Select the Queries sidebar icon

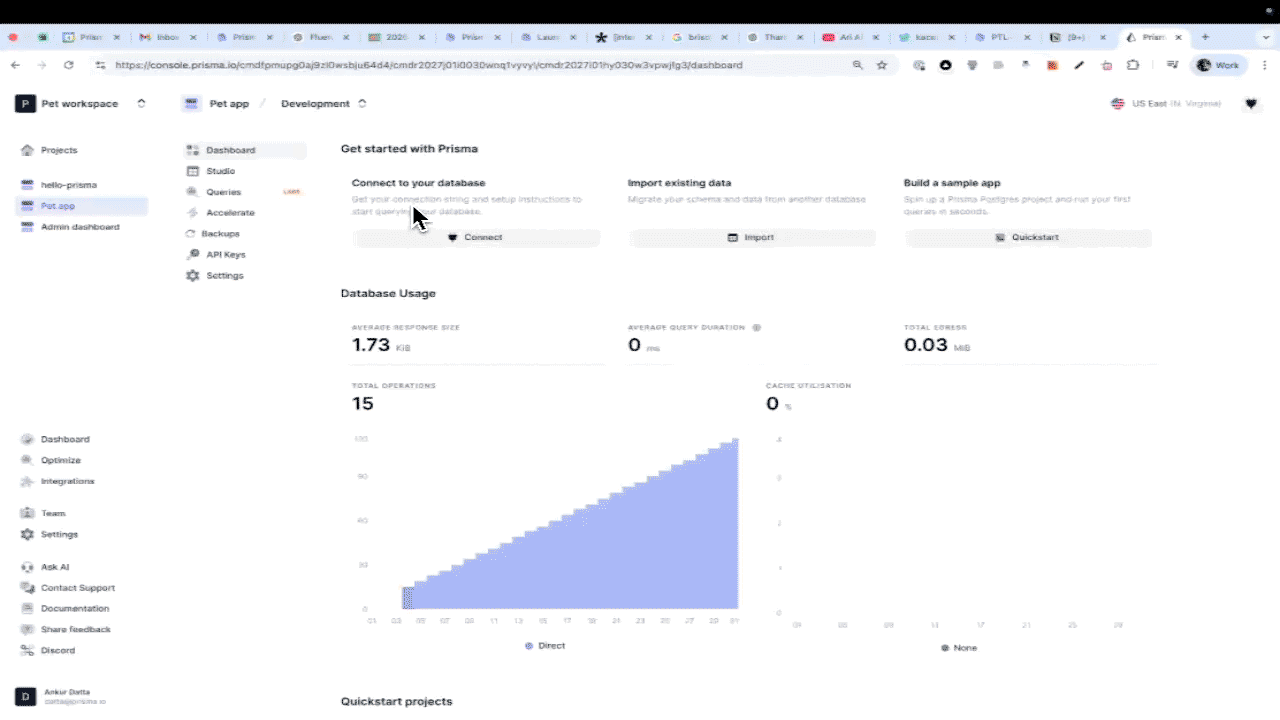(x=193, y=191)
